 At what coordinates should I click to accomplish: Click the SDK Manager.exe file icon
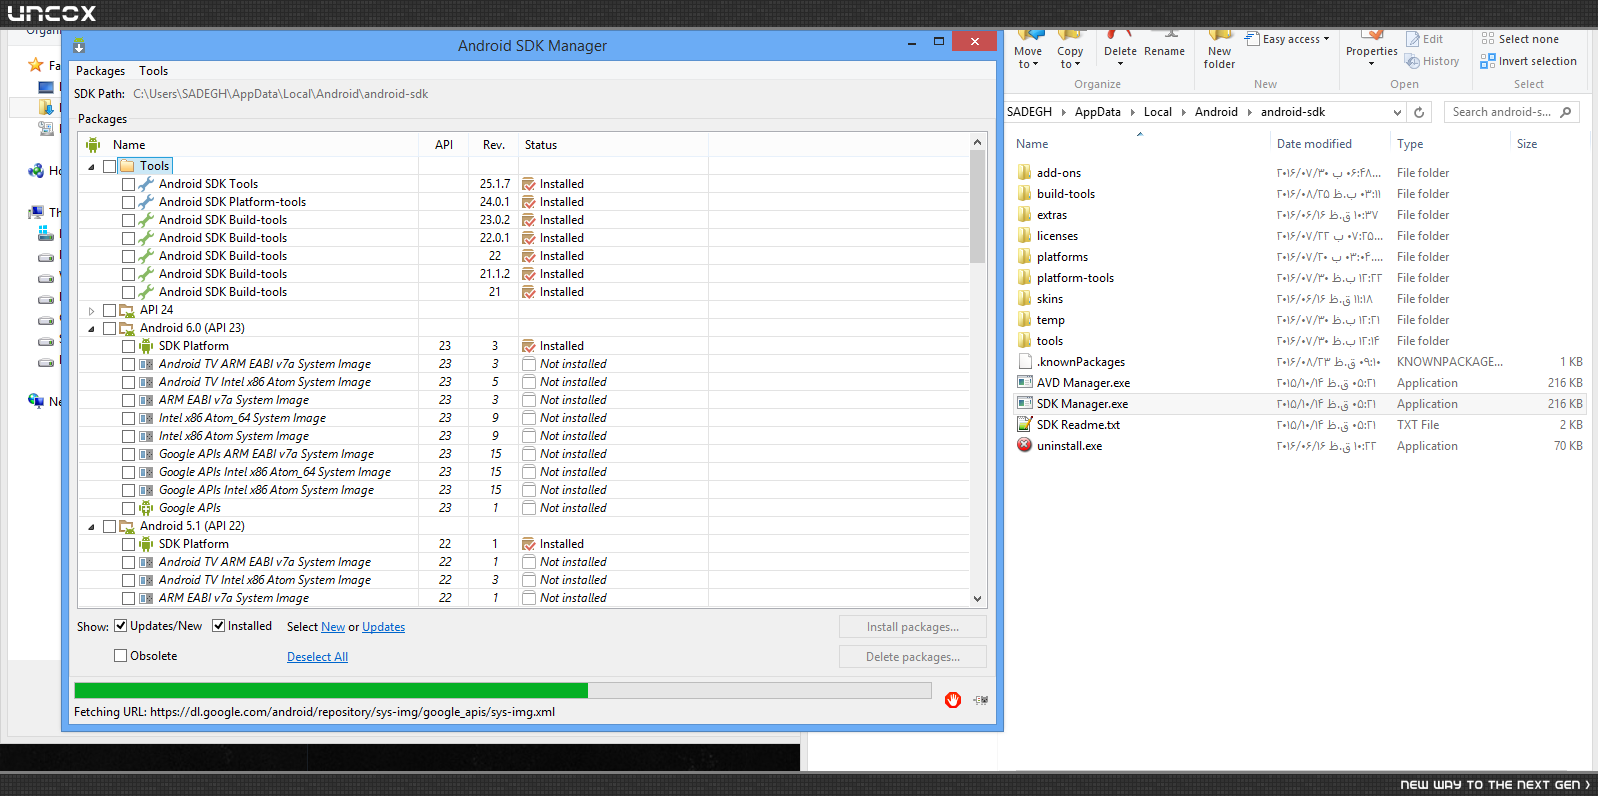click(x=1024, y=404)
